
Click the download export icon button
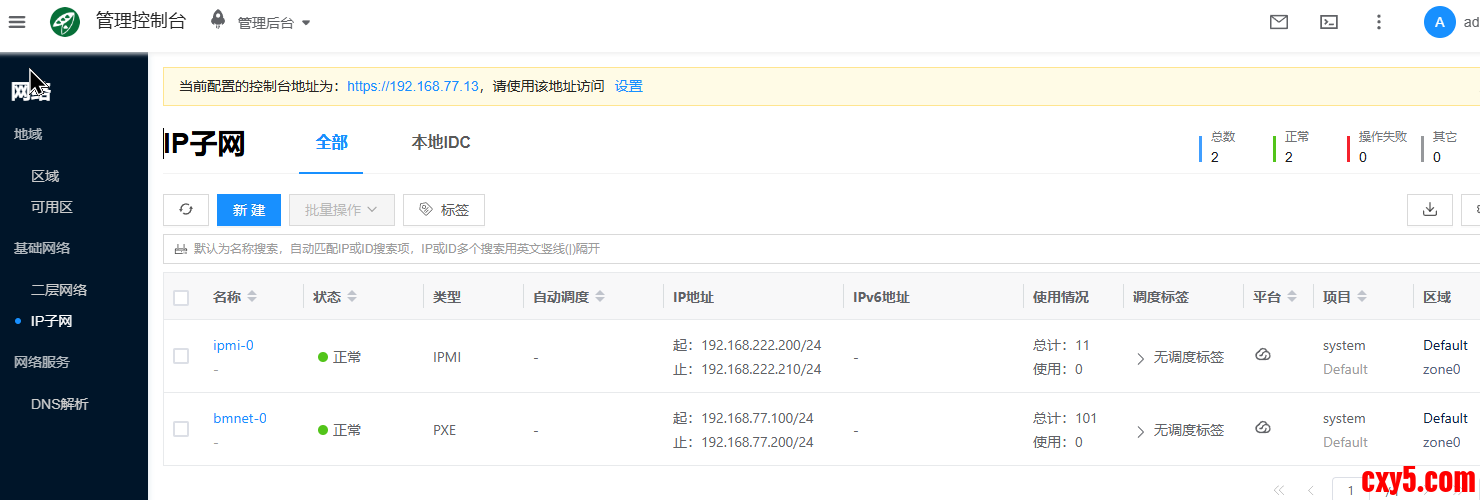point(1430,210)
